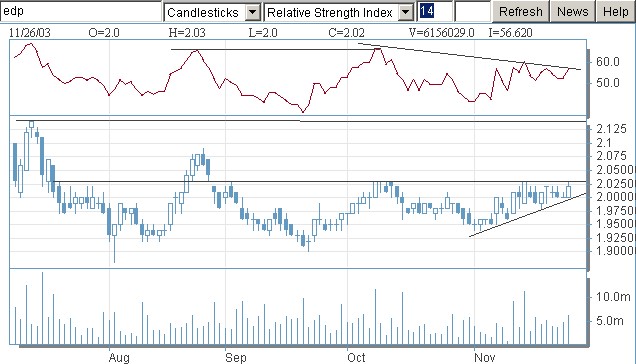The image size is (636, 364).
Task: Open the News button
Action: click(572, 11)
